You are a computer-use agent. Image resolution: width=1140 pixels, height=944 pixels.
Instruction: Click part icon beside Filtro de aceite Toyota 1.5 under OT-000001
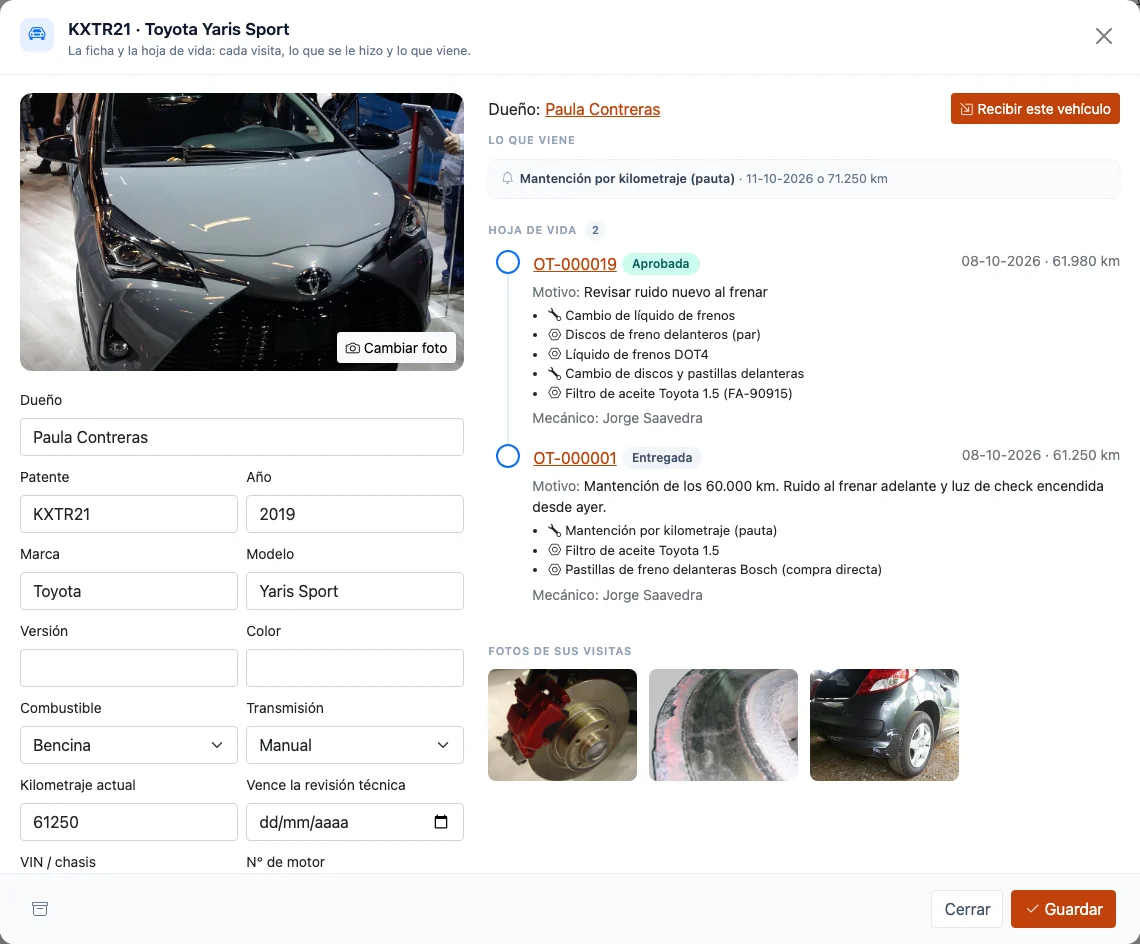[554, 550]
